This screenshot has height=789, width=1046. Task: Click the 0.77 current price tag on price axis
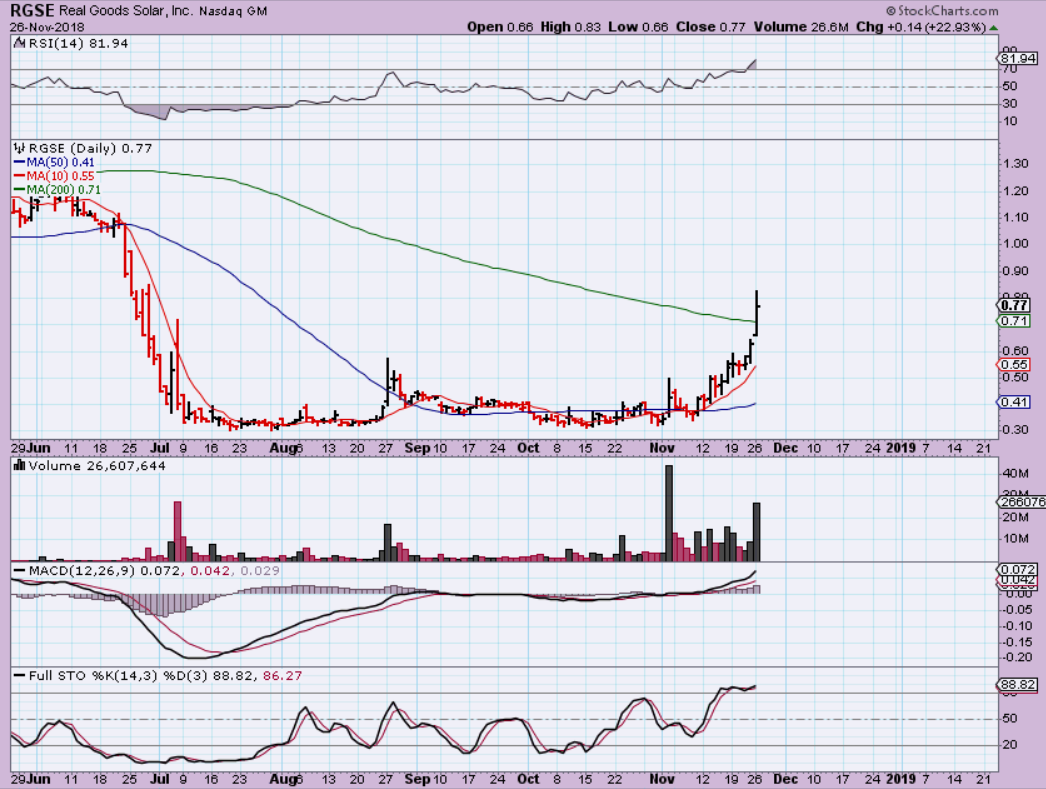point(1014,305)
